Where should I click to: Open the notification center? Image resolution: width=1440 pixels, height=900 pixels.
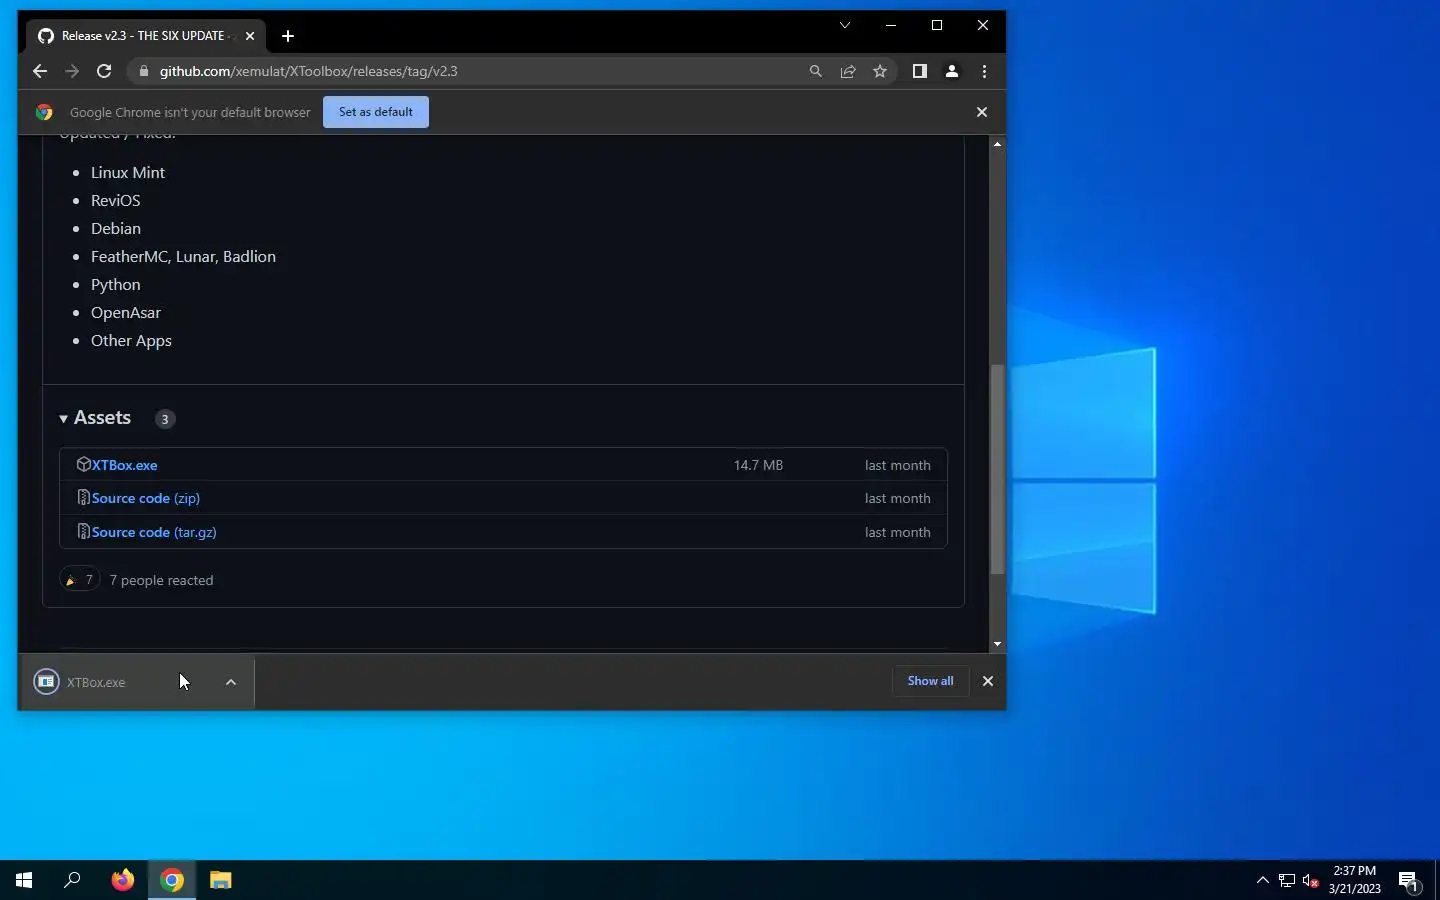[x=1409, y=881]
